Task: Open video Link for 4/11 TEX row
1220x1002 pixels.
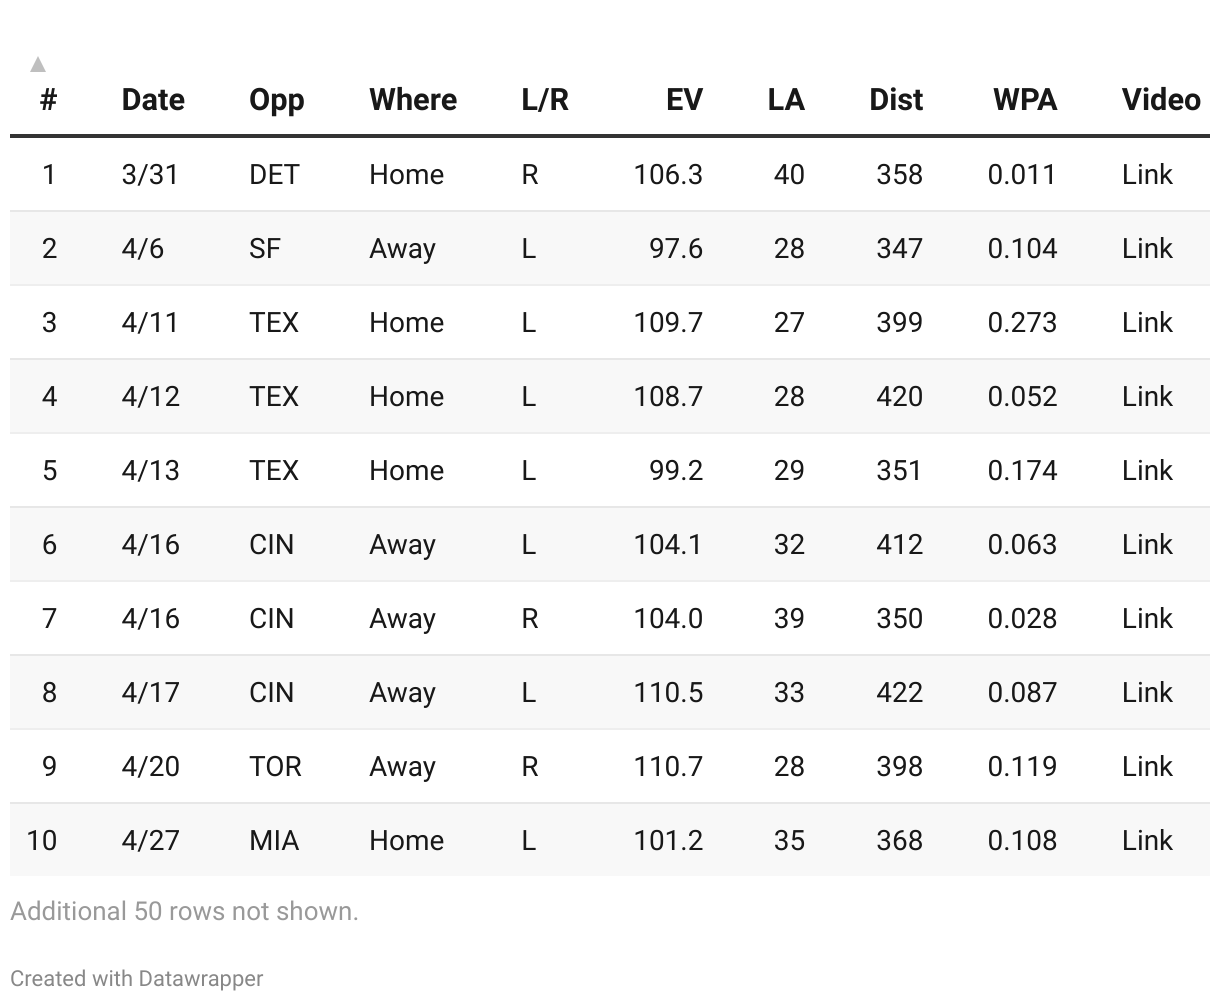Action: (1147, 323)
